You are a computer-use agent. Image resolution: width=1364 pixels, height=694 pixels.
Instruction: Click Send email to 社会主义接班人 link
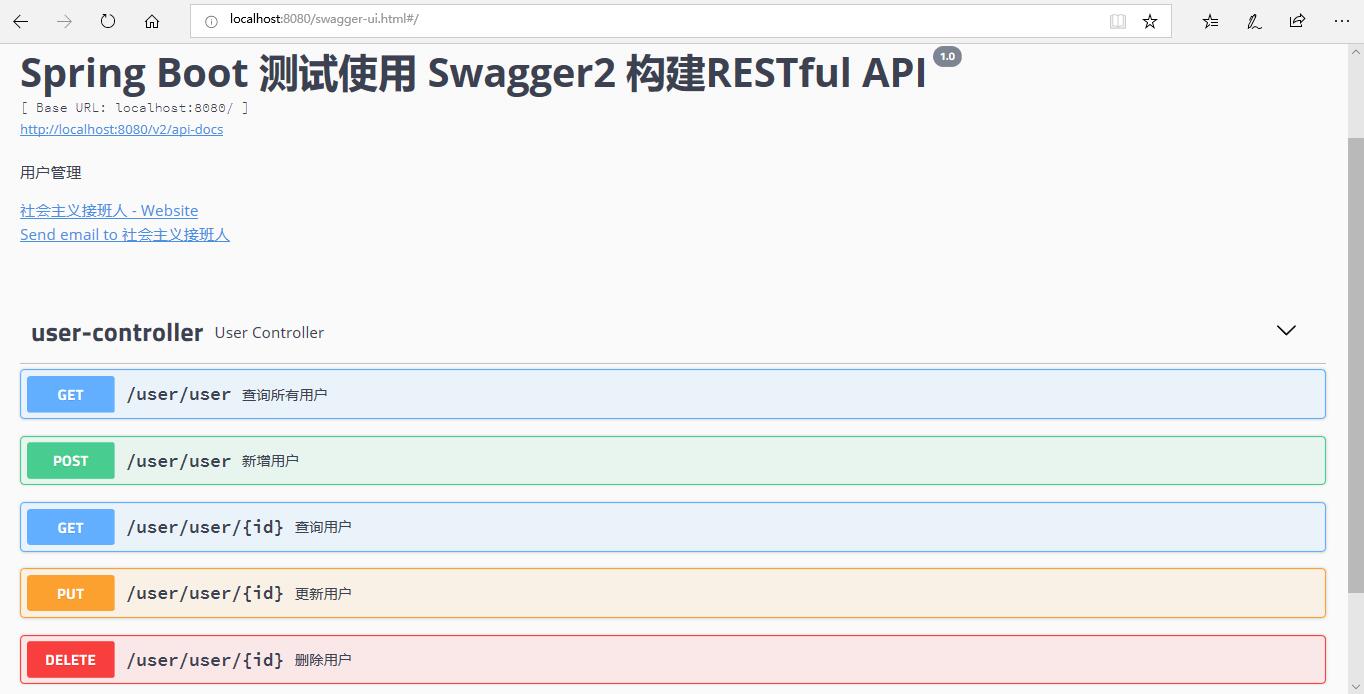click(125, 235)
